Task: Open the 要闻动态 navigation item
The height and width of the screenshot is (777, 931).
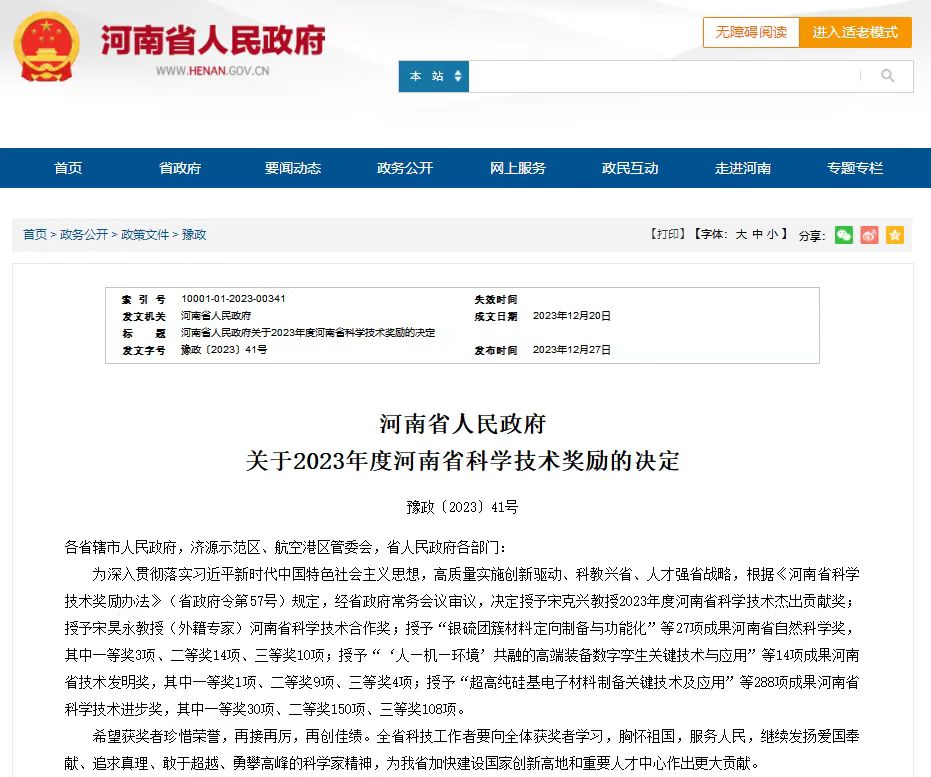Action: 293,168
